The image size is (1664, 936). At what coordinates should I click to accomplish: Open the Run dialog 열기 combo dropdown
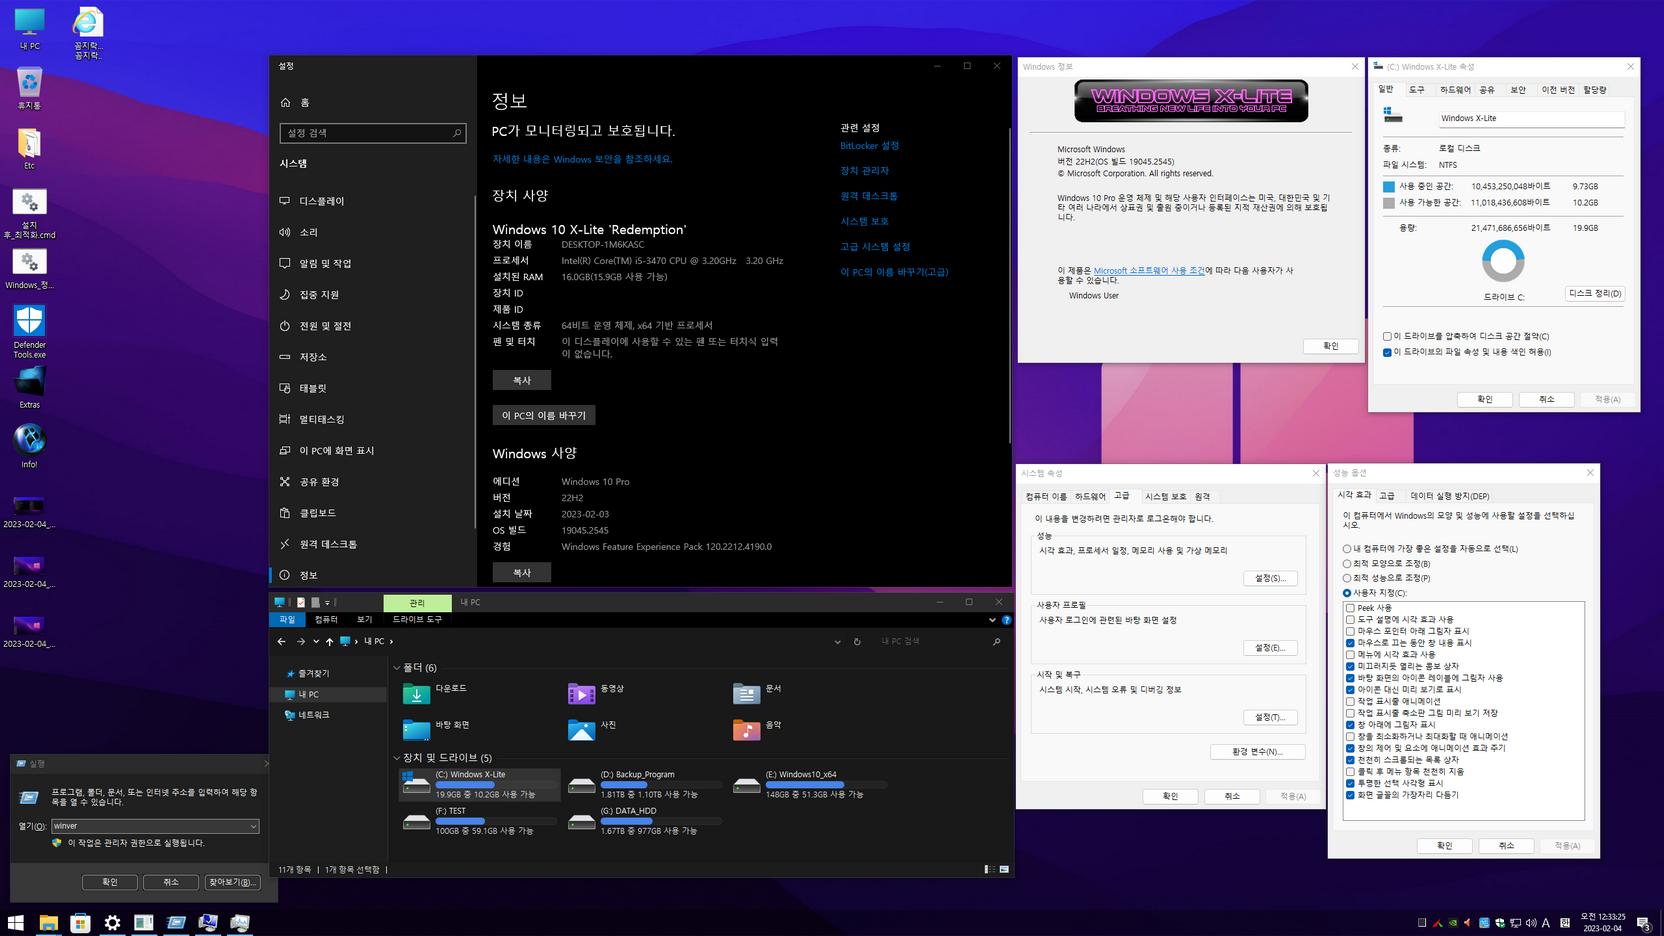tap(253, 826)
